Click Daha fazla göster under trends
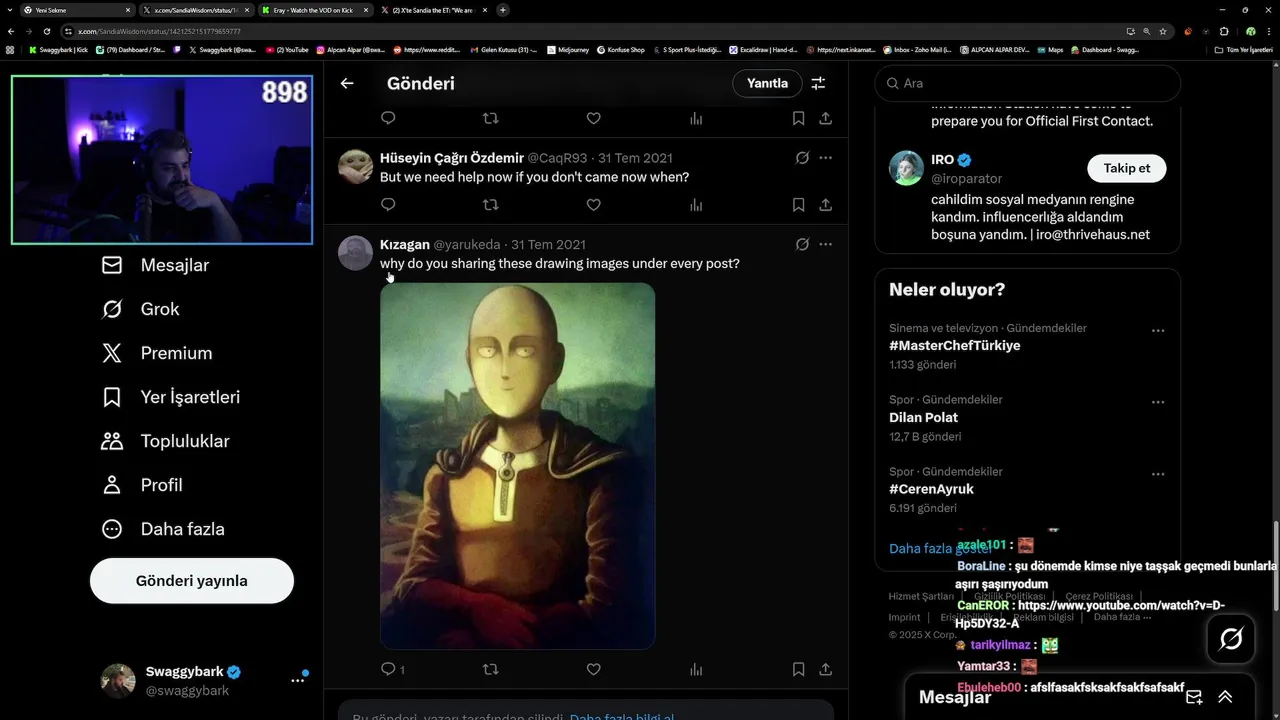 (x=940, y=548)
